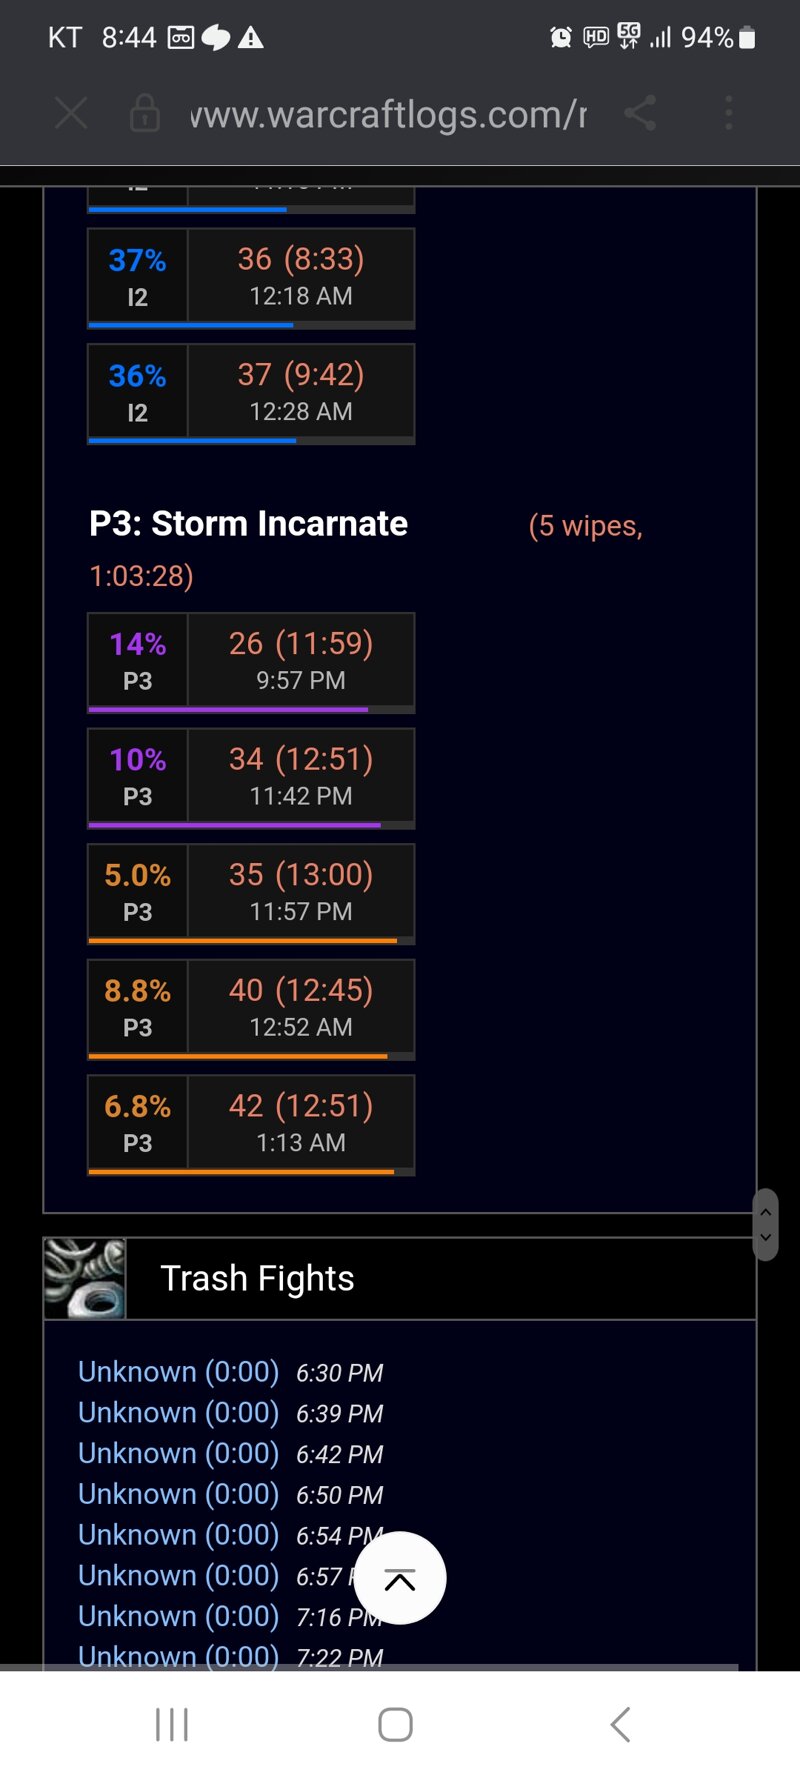
Task: Tap the lock site-security icon
Action: click(x=145, y=113)
